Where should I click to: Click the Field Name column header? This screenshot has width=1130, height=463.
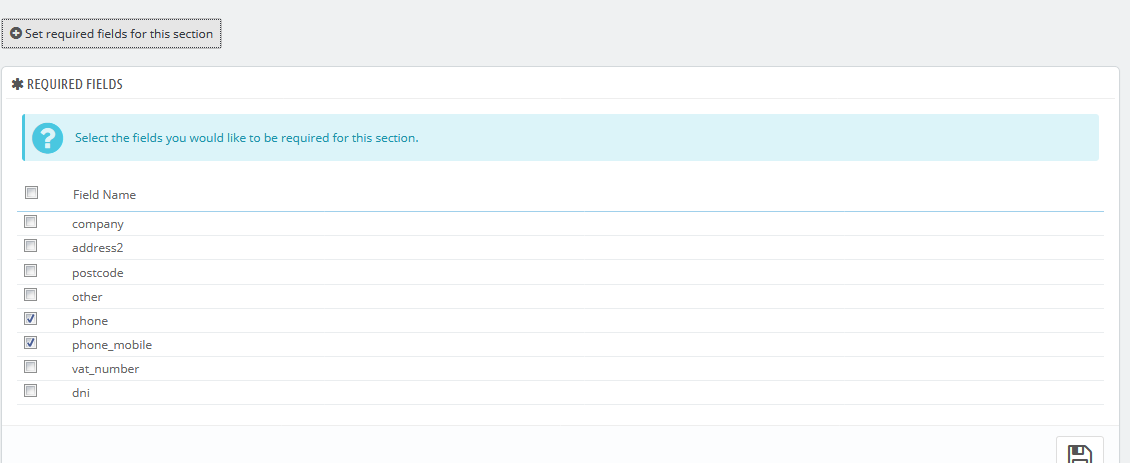pos(104,195)
